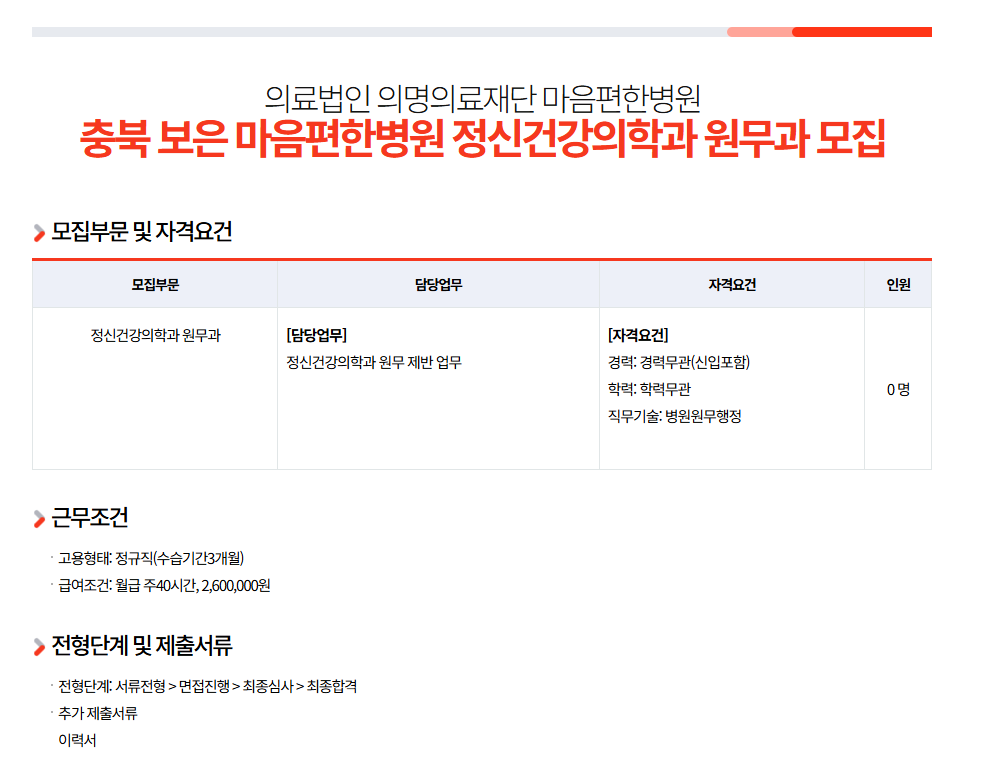Click the text 정신건강의학과 원무 제반 업무
The height and width of the screenshot is (773, 983).
tap(374, 362)
